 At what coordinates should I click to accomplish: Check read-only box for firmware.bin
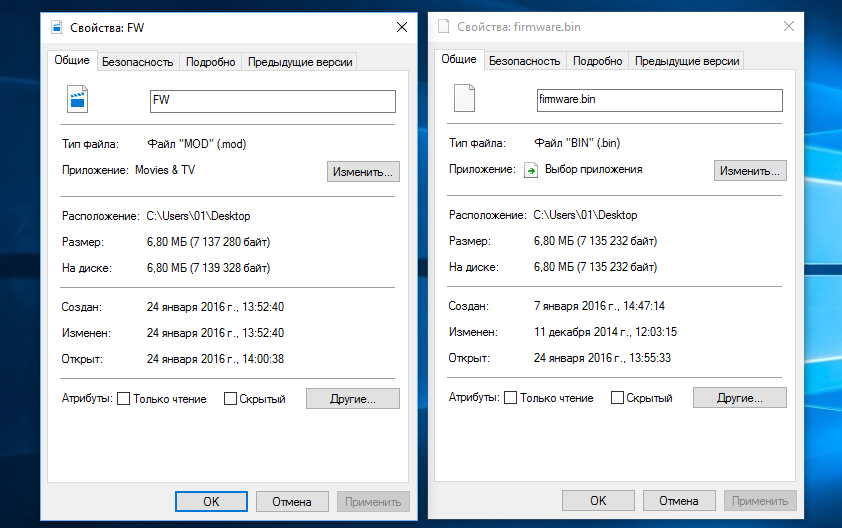tap(511, 398)
